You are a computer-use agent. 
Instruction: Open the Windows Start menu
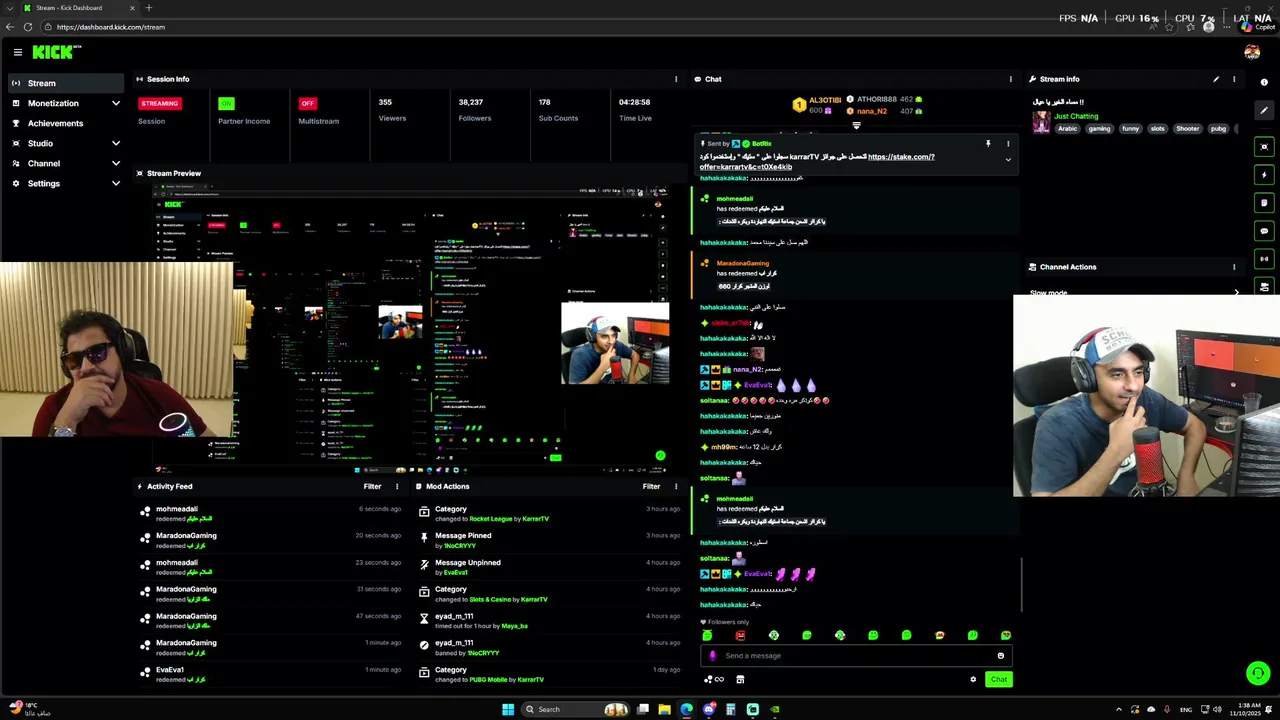click(x=508, y=710)
